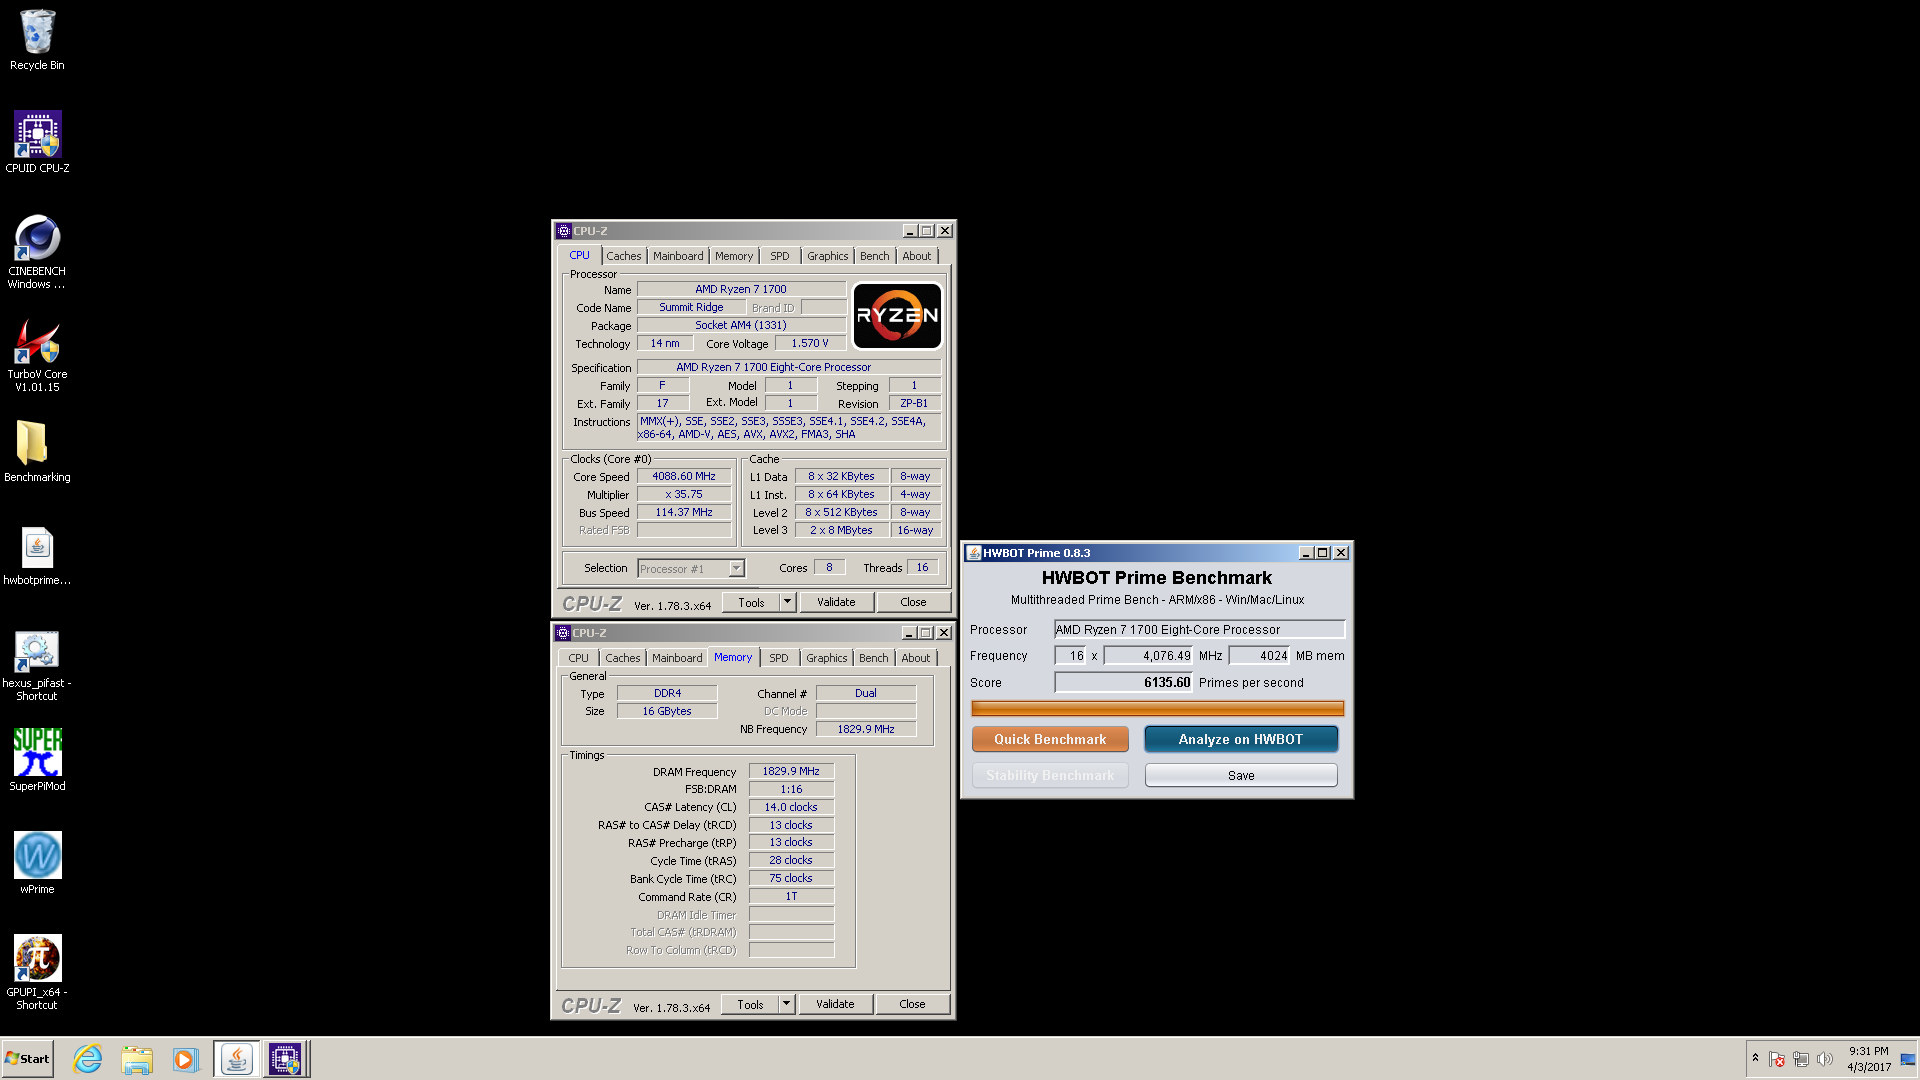1920x1080 pixels.
Task: Open Caches tab in lower CPU-Z window
Action: click(x=622, y=658)
